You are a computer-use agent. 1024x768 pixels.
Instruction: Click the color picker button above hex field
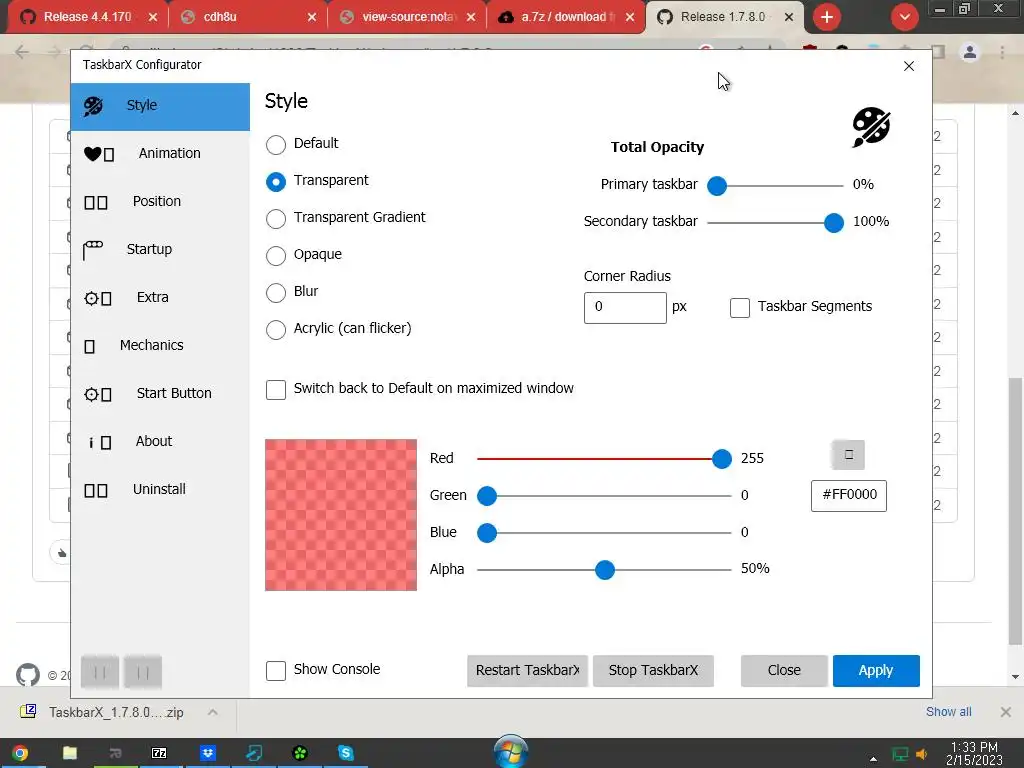(848, 455)
